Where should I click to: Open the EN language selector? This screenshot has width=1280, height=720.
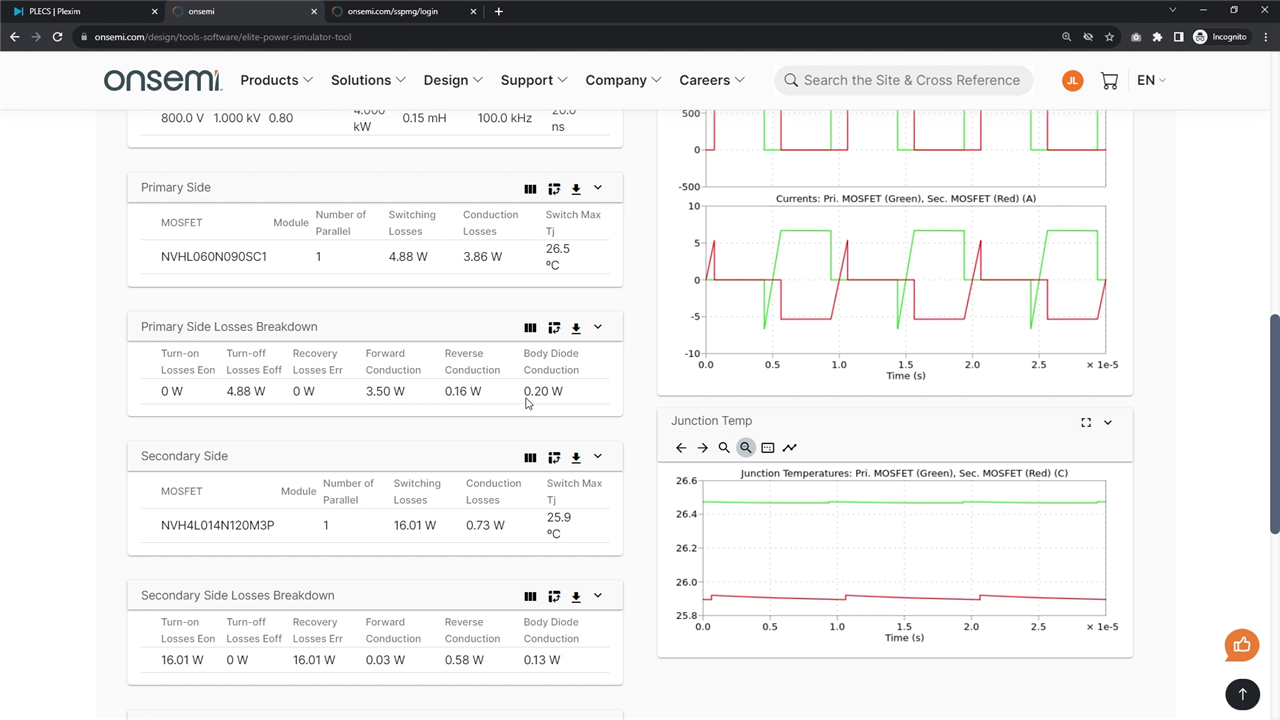click(x=1152, y=80)
